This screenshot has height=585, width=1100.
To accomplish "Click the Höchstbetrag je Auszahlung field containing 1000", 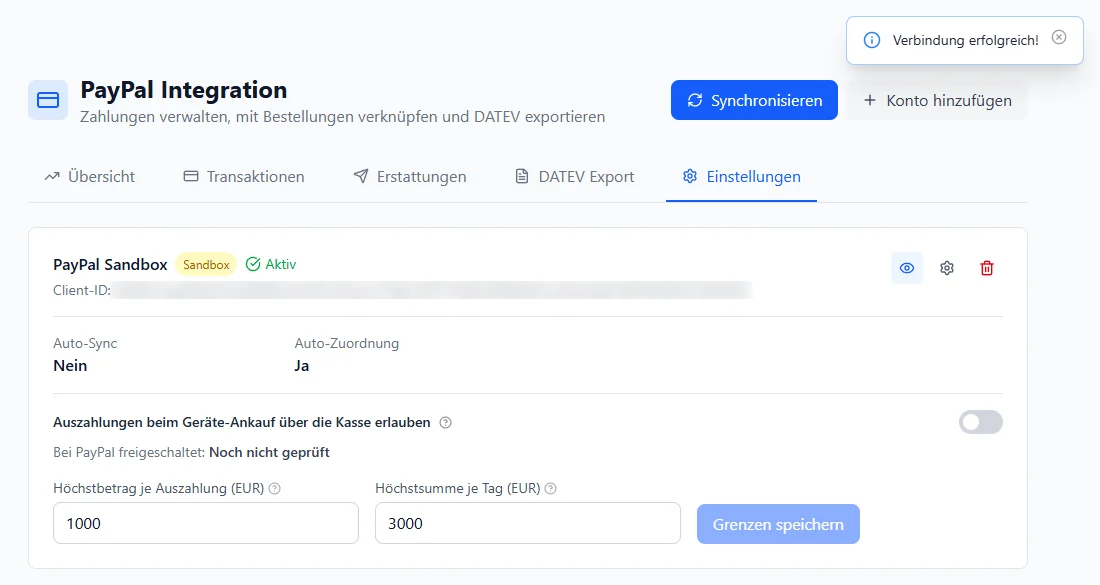I will pos(206,523).
